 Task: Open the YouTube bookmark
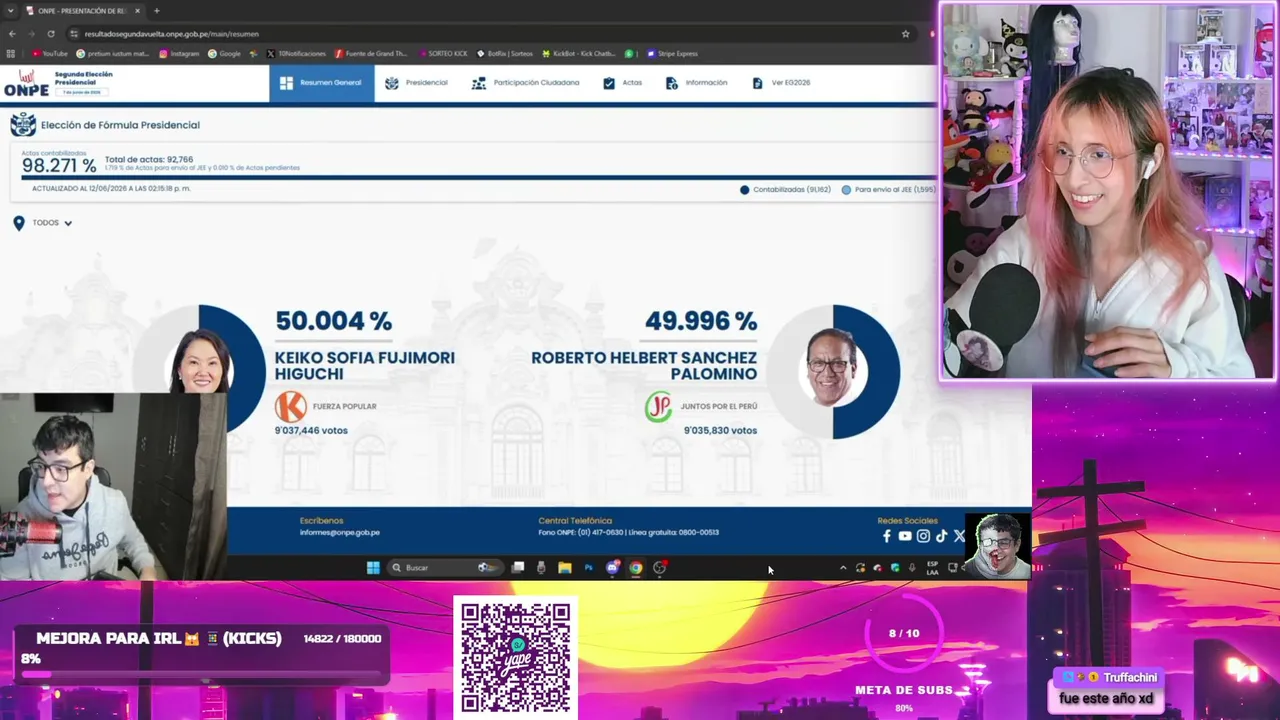tap(50, 54)
